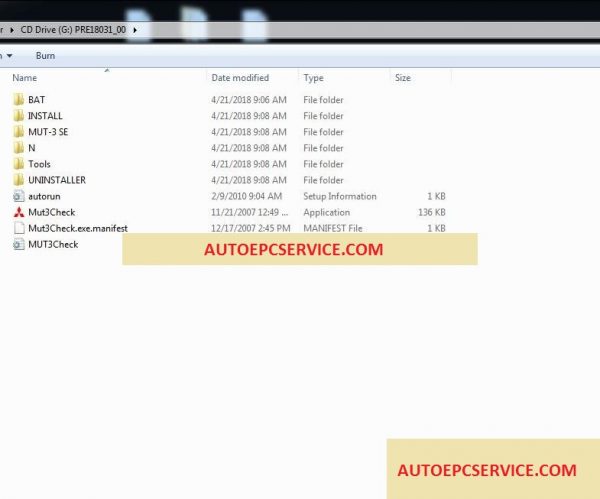Select the BAT folder name
The image size is (600, 499).
point(37,100)
